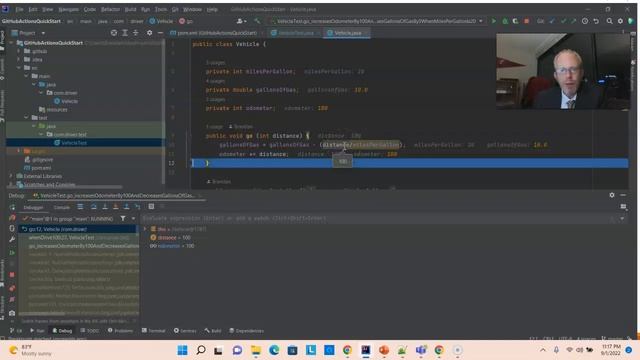Image resolution: width=640 pixels, height=360 pixels.
Task: Select the whenDrive100 frame in stack
Action: pos(78,238)
